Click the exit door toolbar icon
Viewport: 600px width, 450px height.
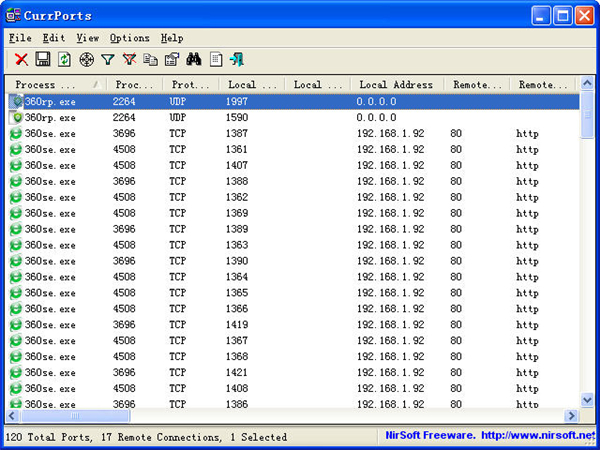[x=237, y=60]
